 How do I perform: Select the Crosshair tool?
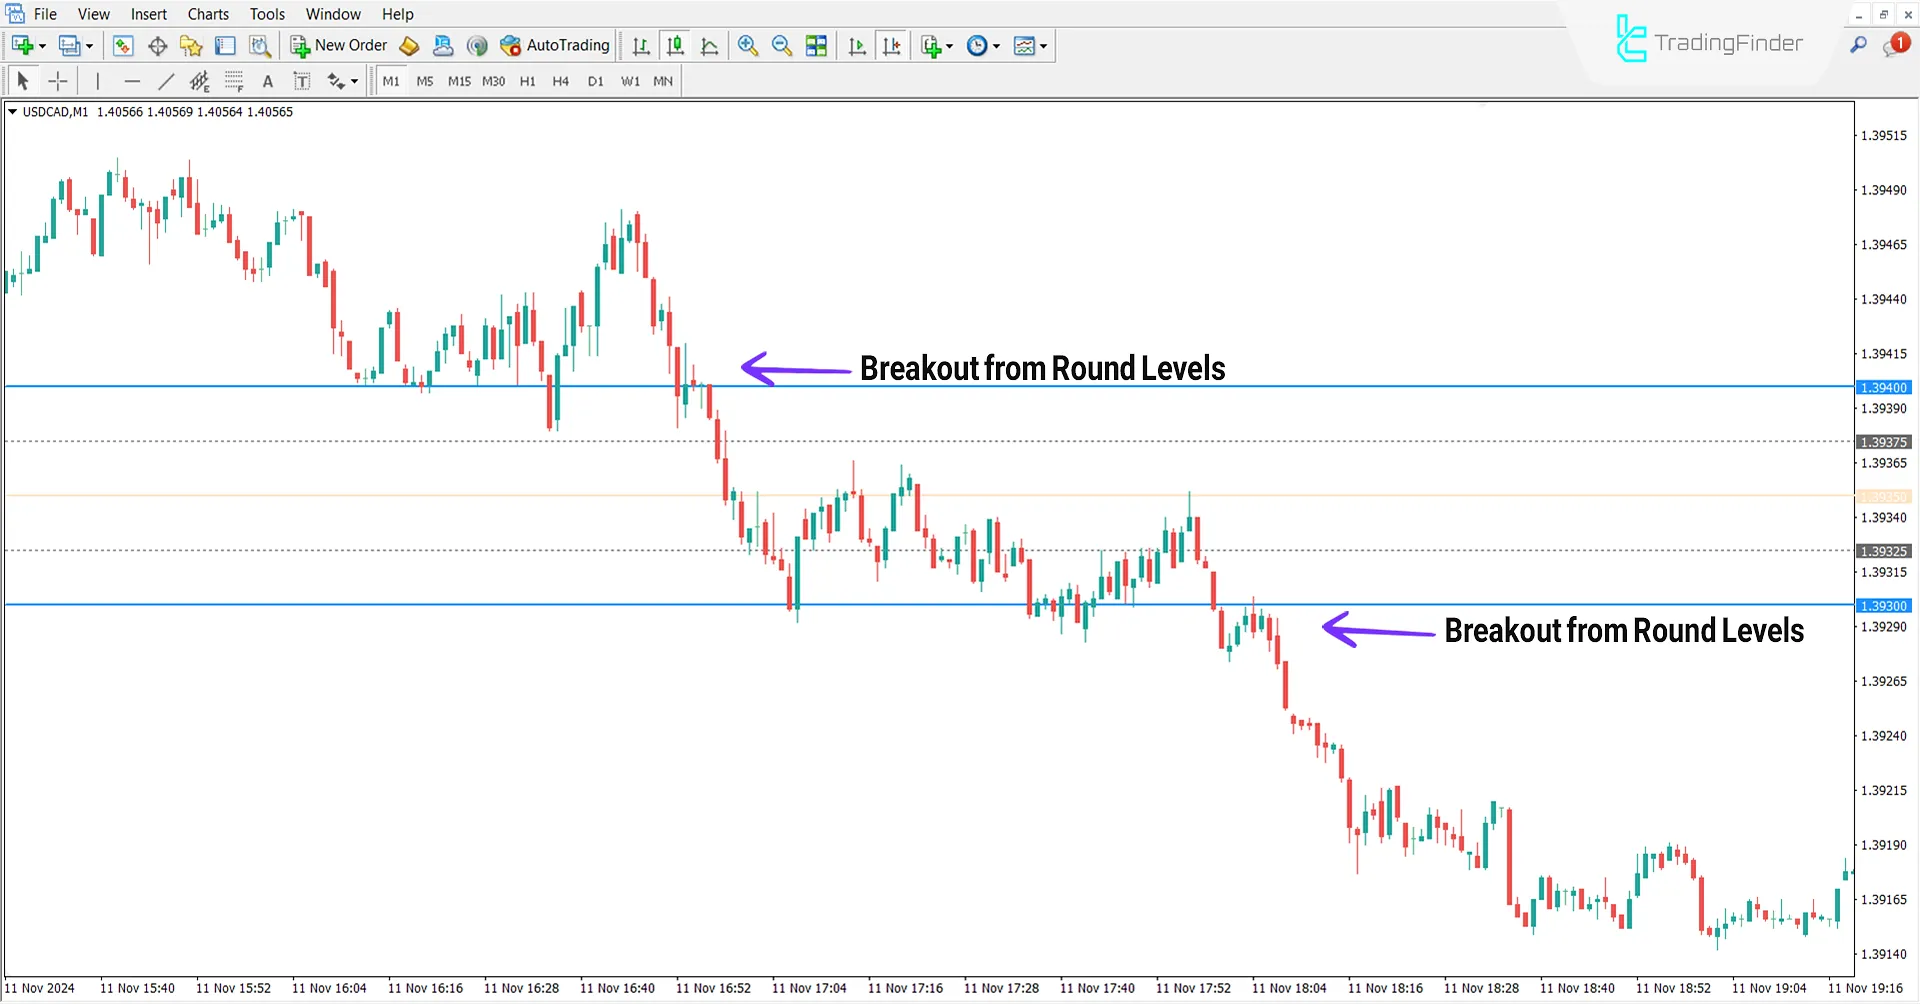(57, 81)
